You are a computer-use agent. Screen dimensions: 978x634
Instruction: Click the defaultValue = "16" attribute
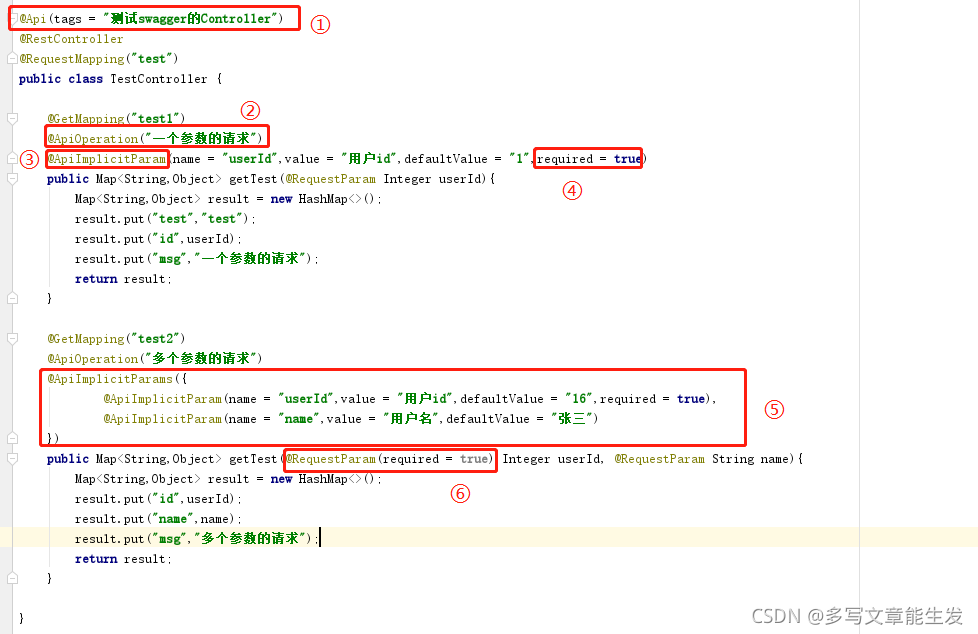pos(526,399)
